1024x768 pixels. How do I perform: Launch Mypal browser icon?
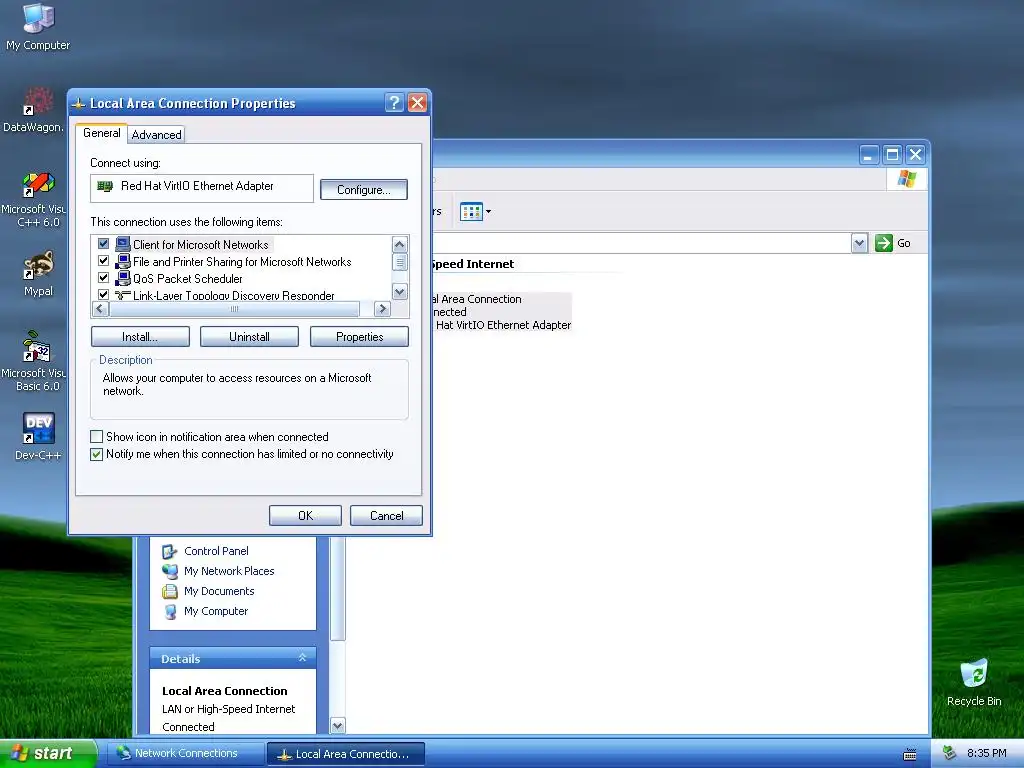pos(38,273)
